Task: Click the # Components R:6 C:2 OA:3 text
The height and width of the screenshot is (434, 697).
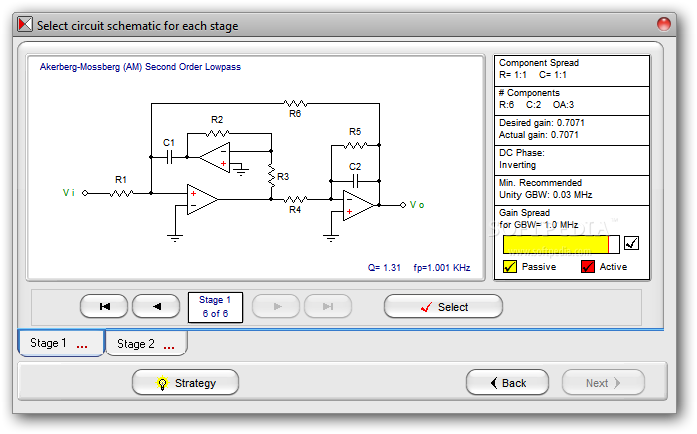Action: [x=536, y=99]
